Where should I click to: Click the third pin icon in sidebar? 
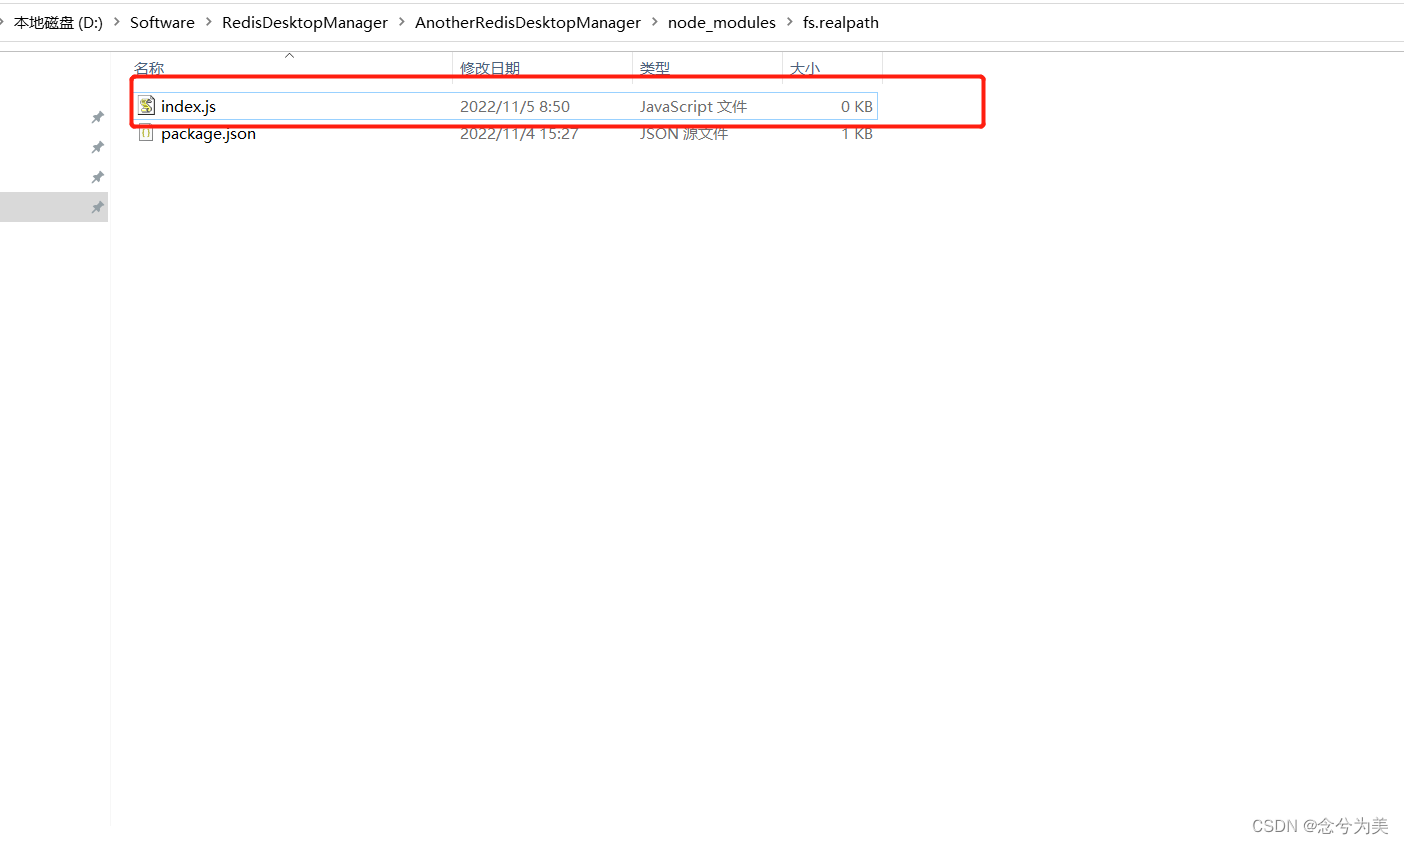(x=98, y=177)
